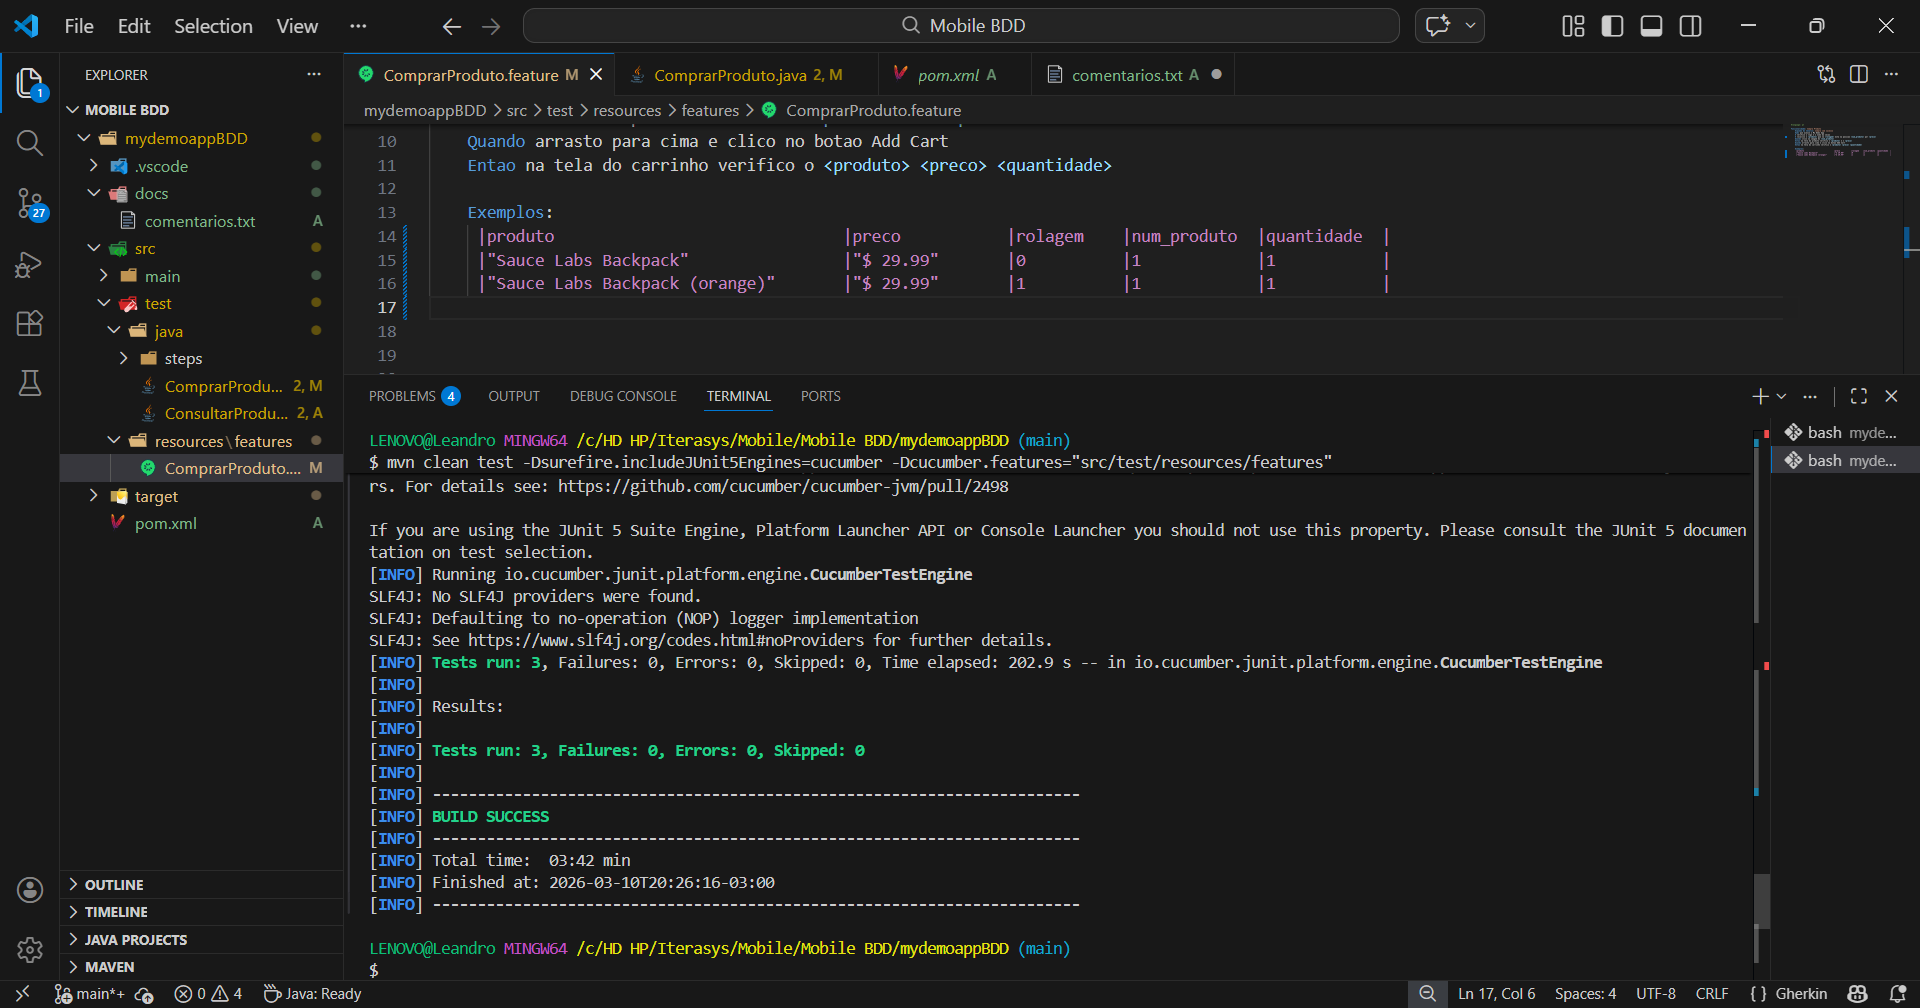Click the Mobile BDD command center search
The height and width of the screenshot is (1008, 1920).
click(x=961, y=26)
